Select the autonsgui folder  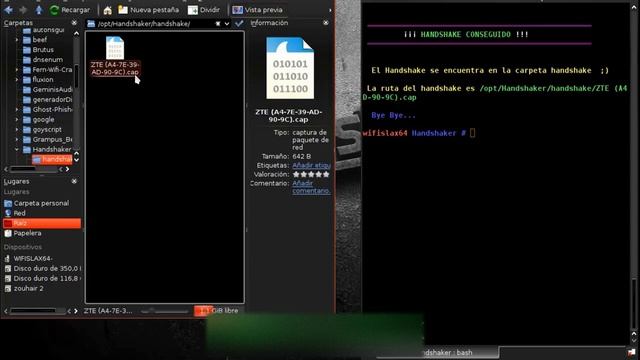coord(44,30)
